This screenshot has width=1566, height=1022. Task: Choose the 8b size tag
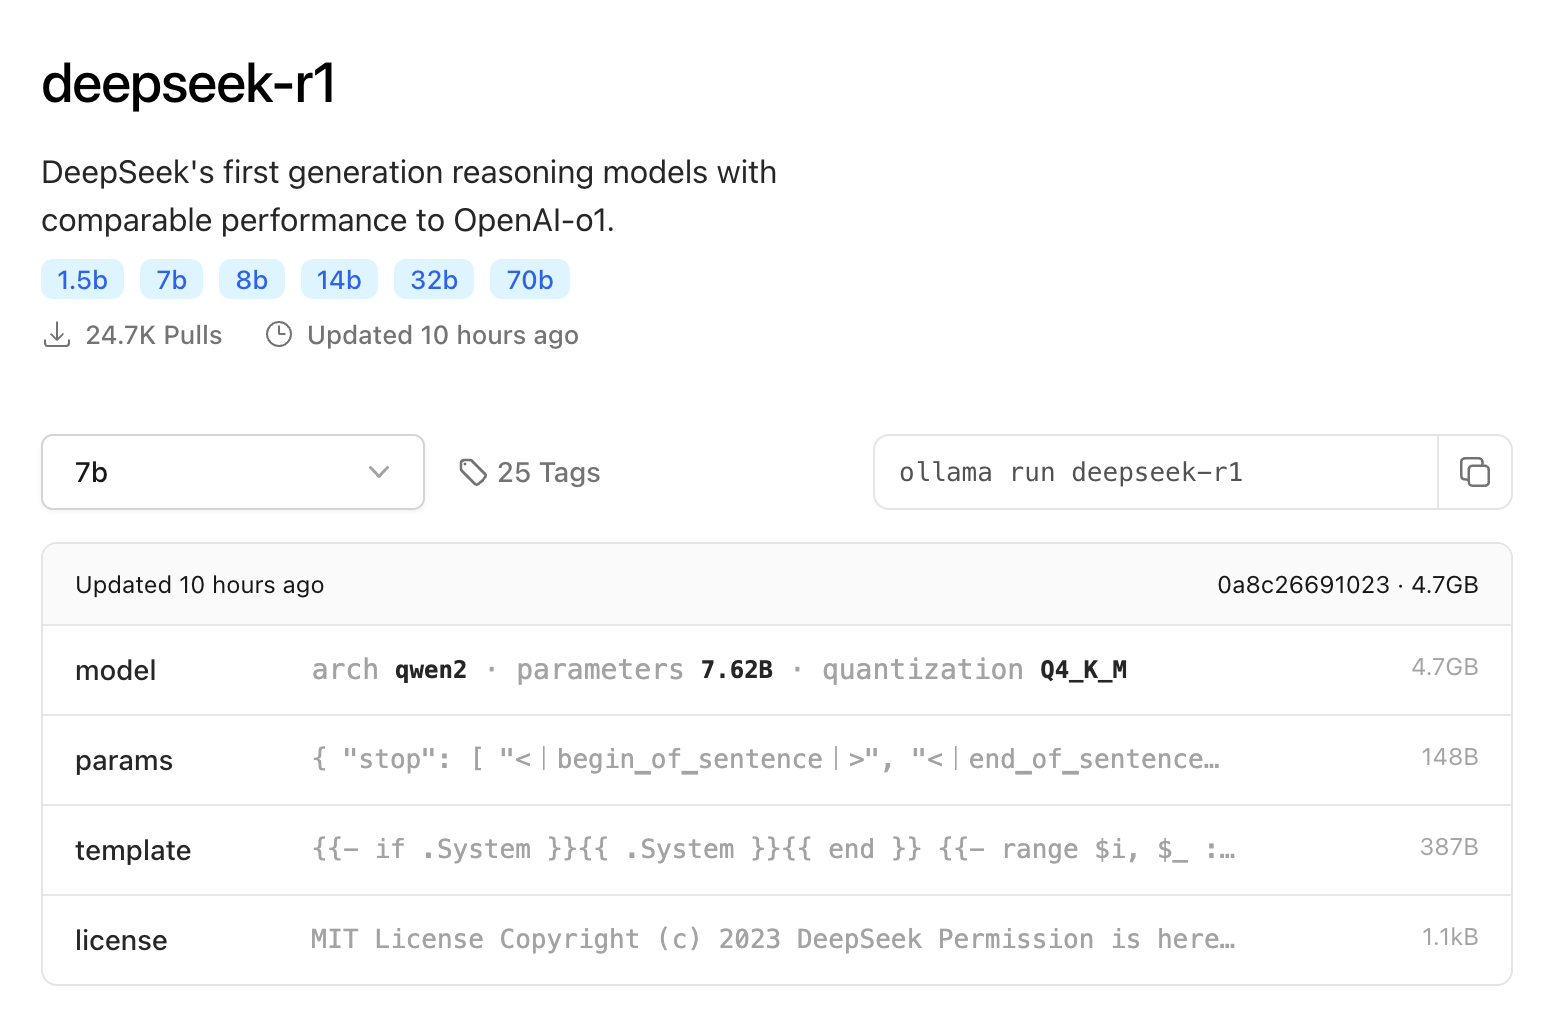(252, 280)
